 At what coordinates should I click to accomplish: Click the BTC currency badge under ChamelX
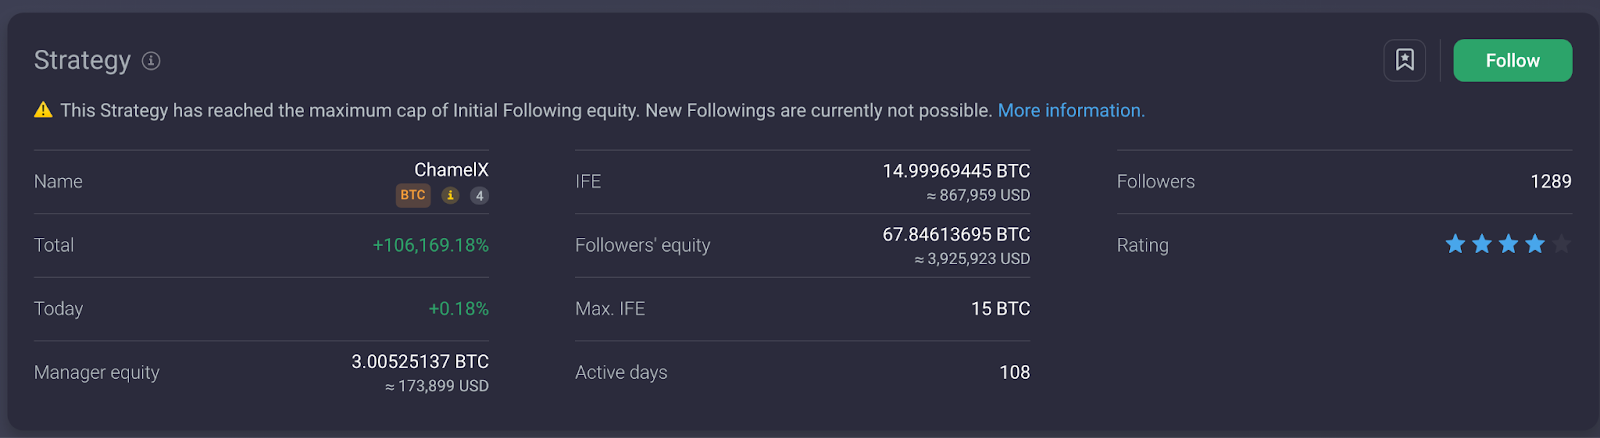pos(413,195)
